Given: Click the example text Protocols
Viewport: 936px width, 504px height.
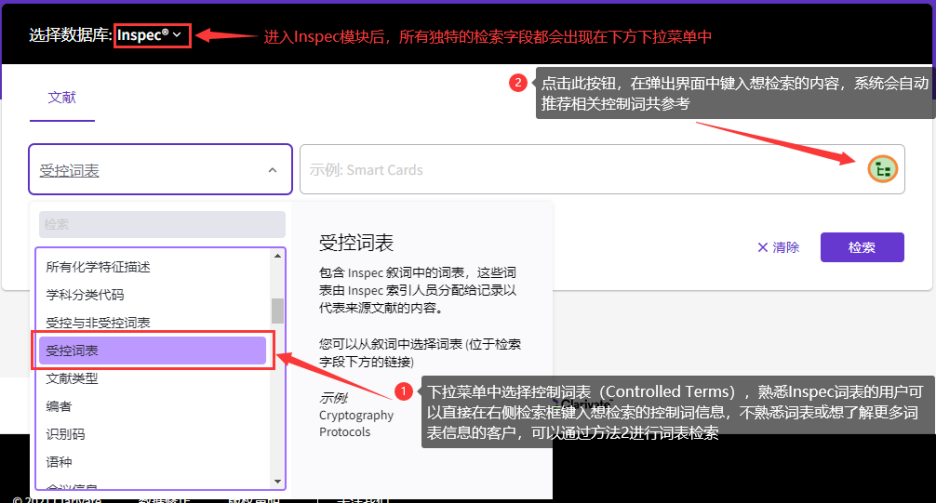Looking at the screenshot, I should 344,432.
